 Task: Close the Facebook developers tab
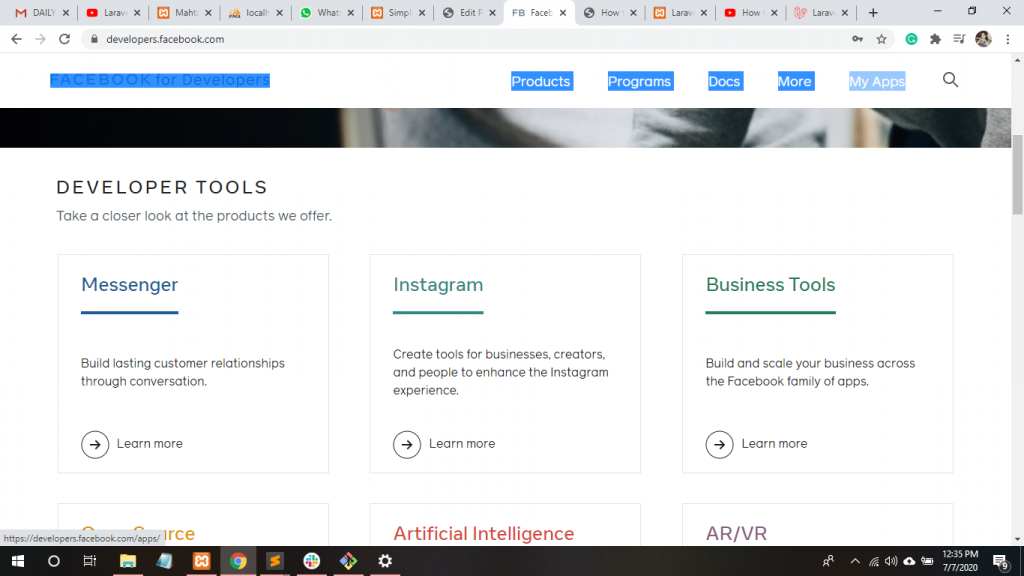pyautogui.click(x=563, y=12)
